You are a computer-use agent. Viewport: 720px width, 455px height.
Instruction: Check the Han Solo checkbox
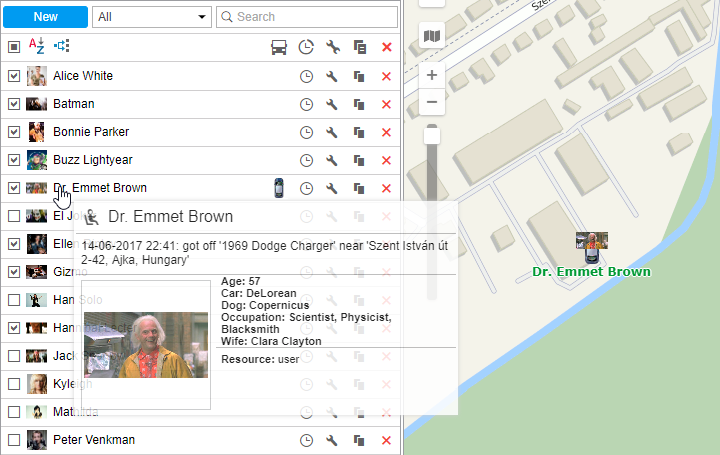pos(14,300)
